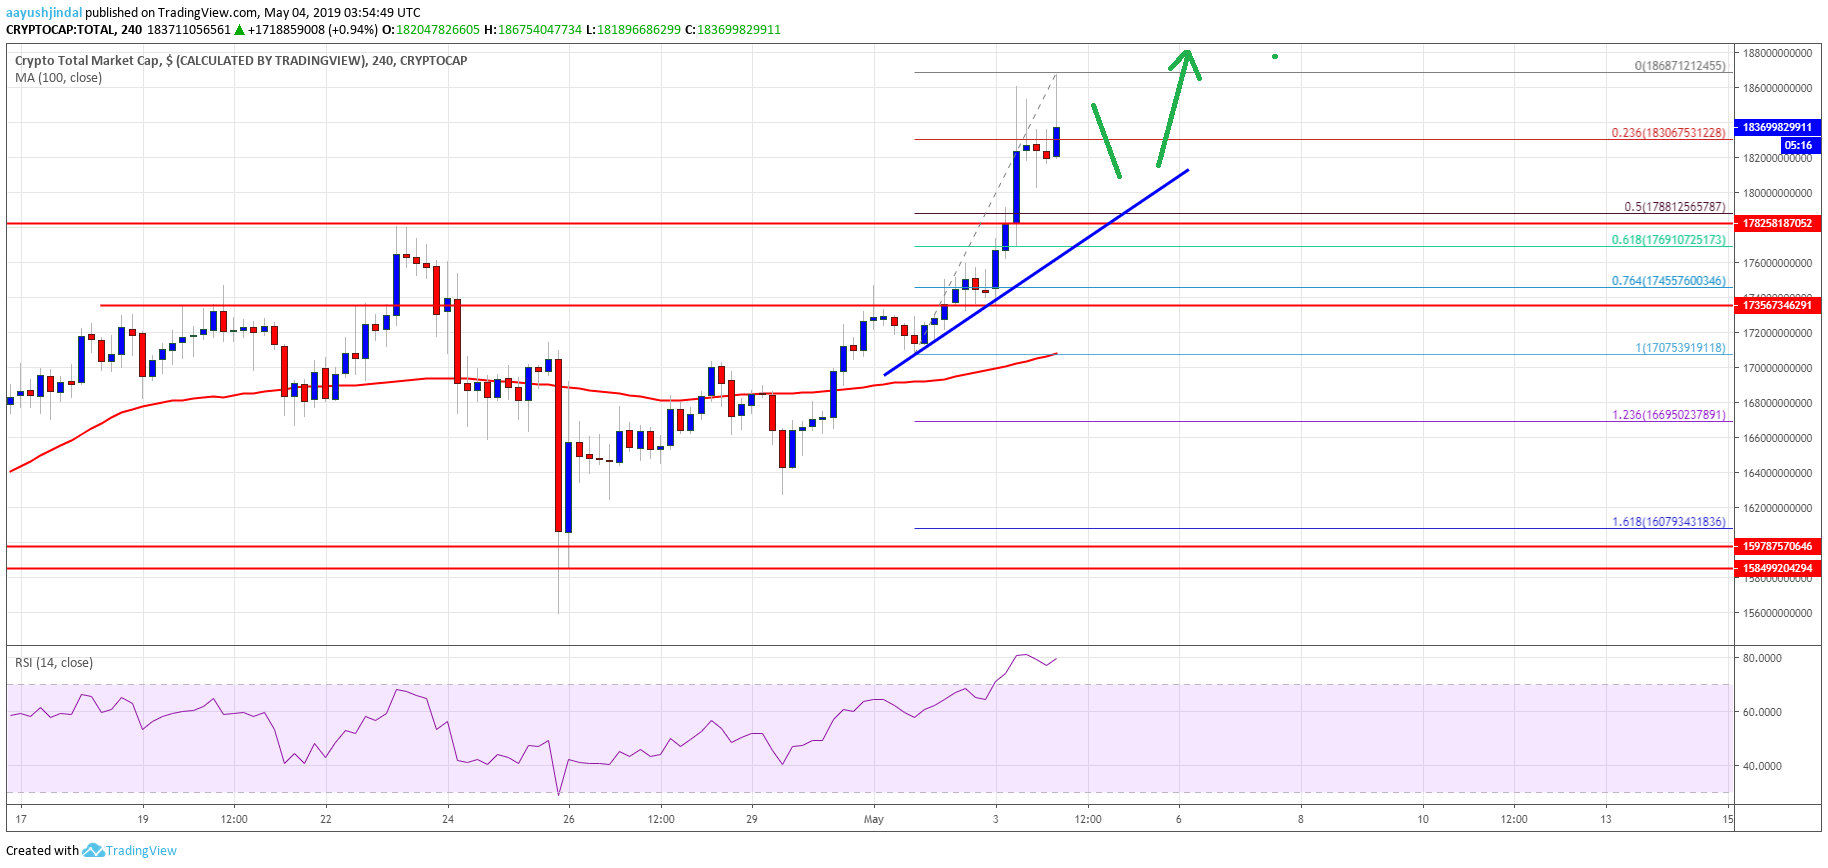Click the 188000000000 price axis value
1828x868 pixels.
pos(1777,53)
